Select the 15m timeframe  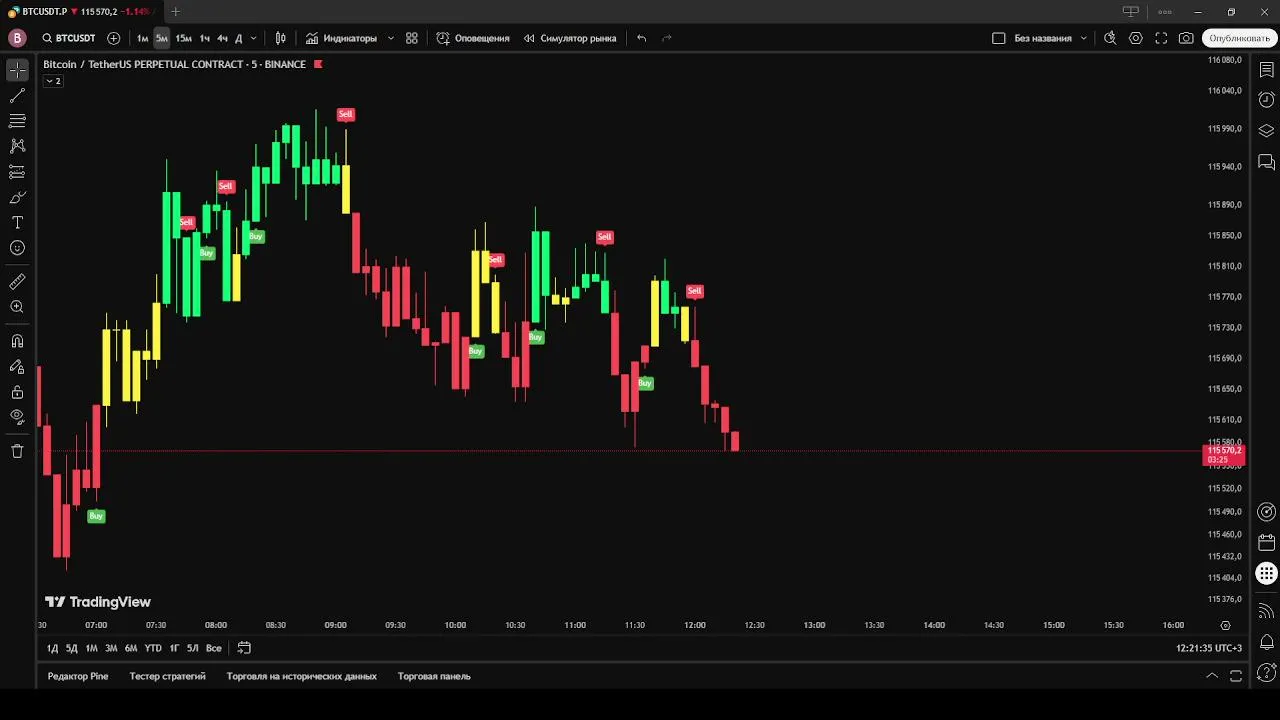183,38
